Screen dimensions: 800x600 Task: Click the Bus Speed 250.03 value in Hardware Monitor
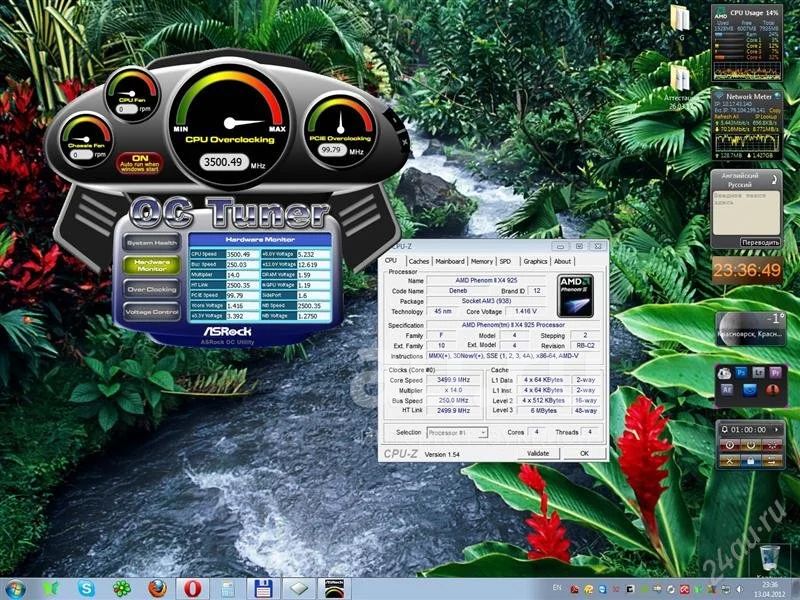pos(242,264)
